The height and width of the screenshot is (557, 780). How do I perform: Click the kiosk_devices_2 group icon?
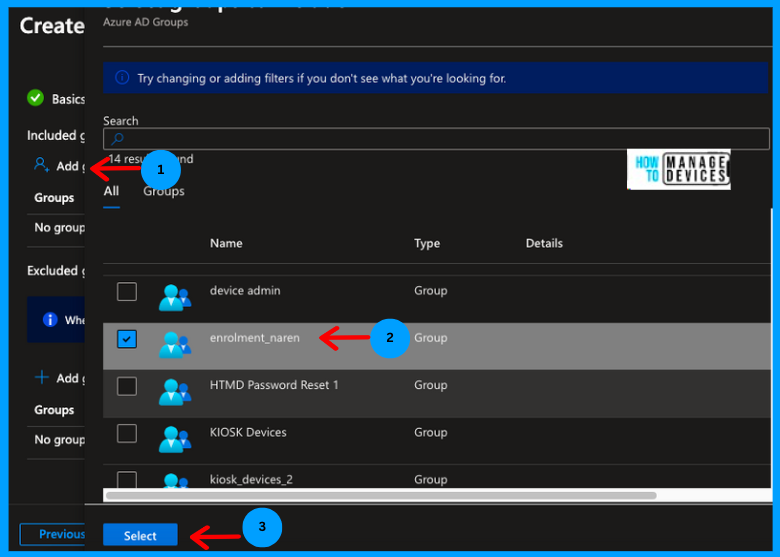click(x=174, y=481)
